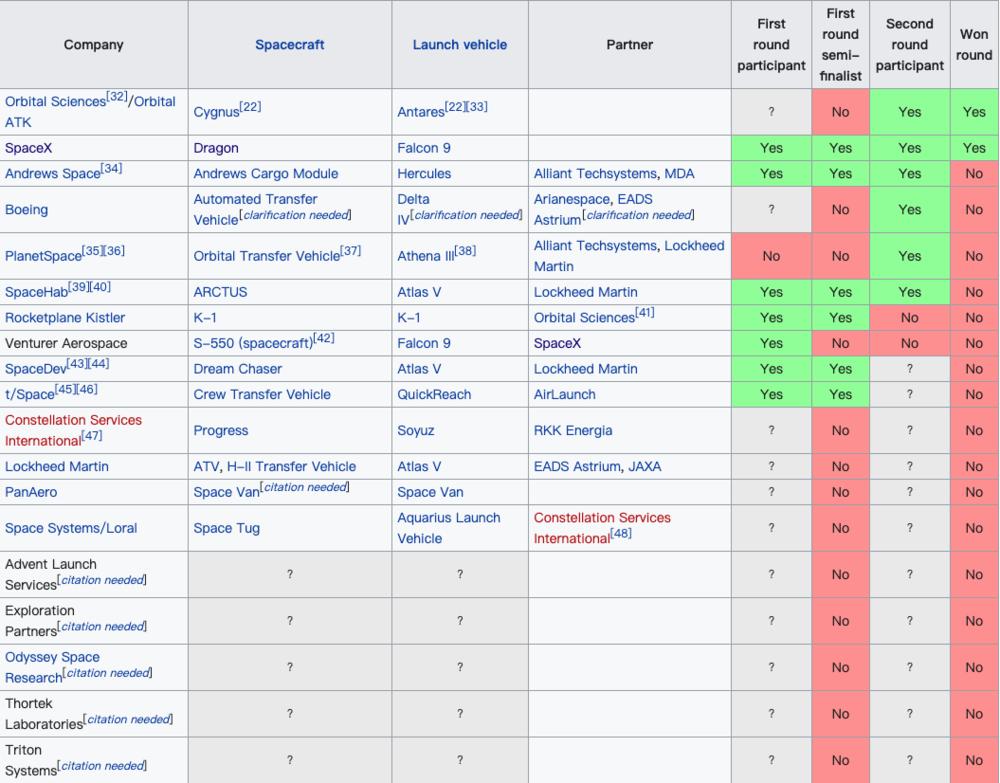Click the Spacecraft column header link
The height and width of the screenshot is (783, 1000).
click(290, 45)
